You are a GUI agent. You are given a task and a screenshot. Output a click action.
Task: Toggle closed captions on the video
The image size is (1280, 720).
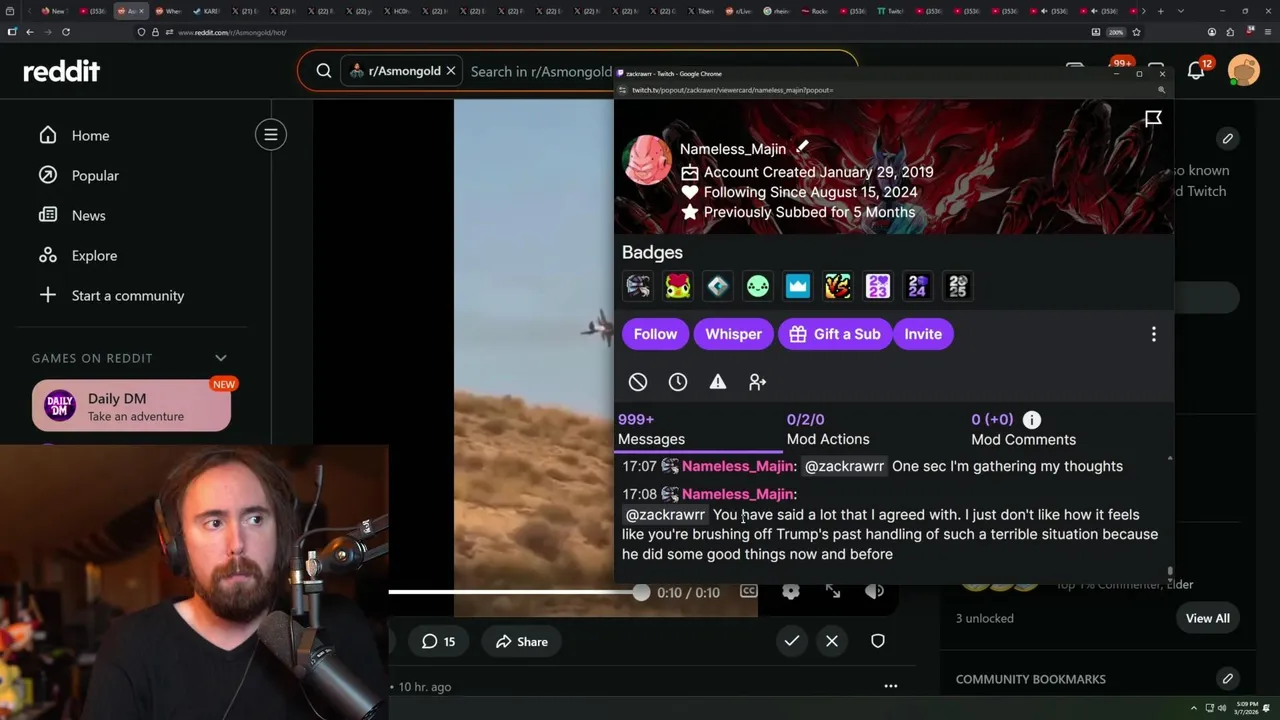pyautogui.click(x=748, y=592)
